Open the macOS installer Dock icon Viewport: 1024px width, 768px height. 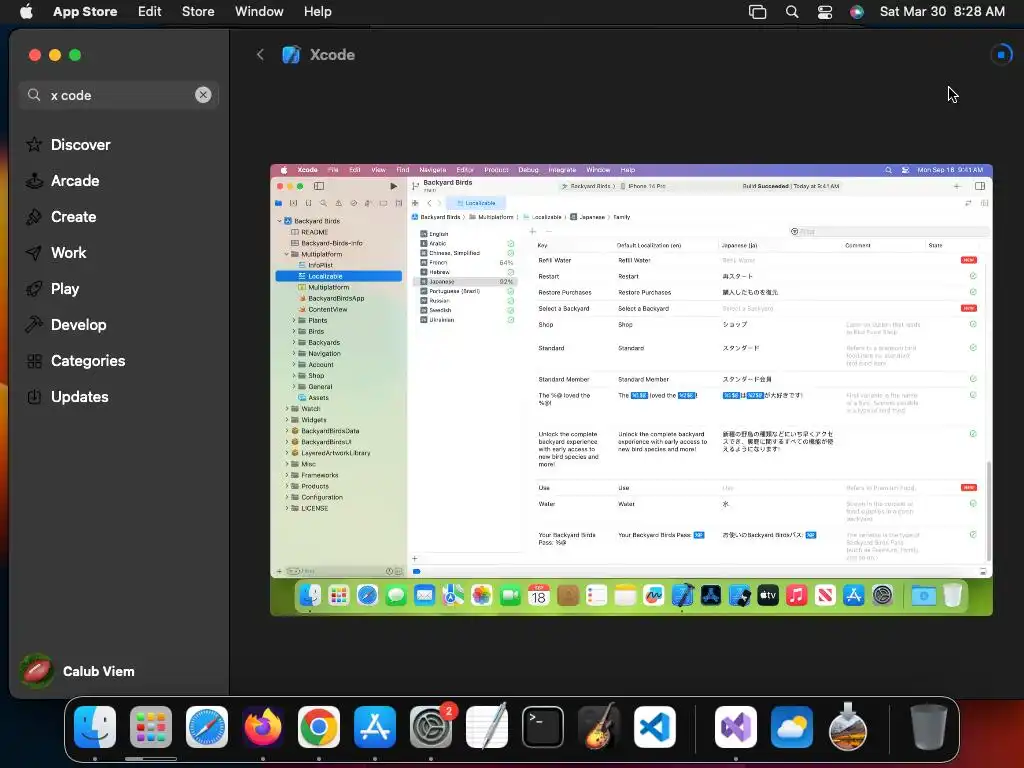tap(848, 727)
